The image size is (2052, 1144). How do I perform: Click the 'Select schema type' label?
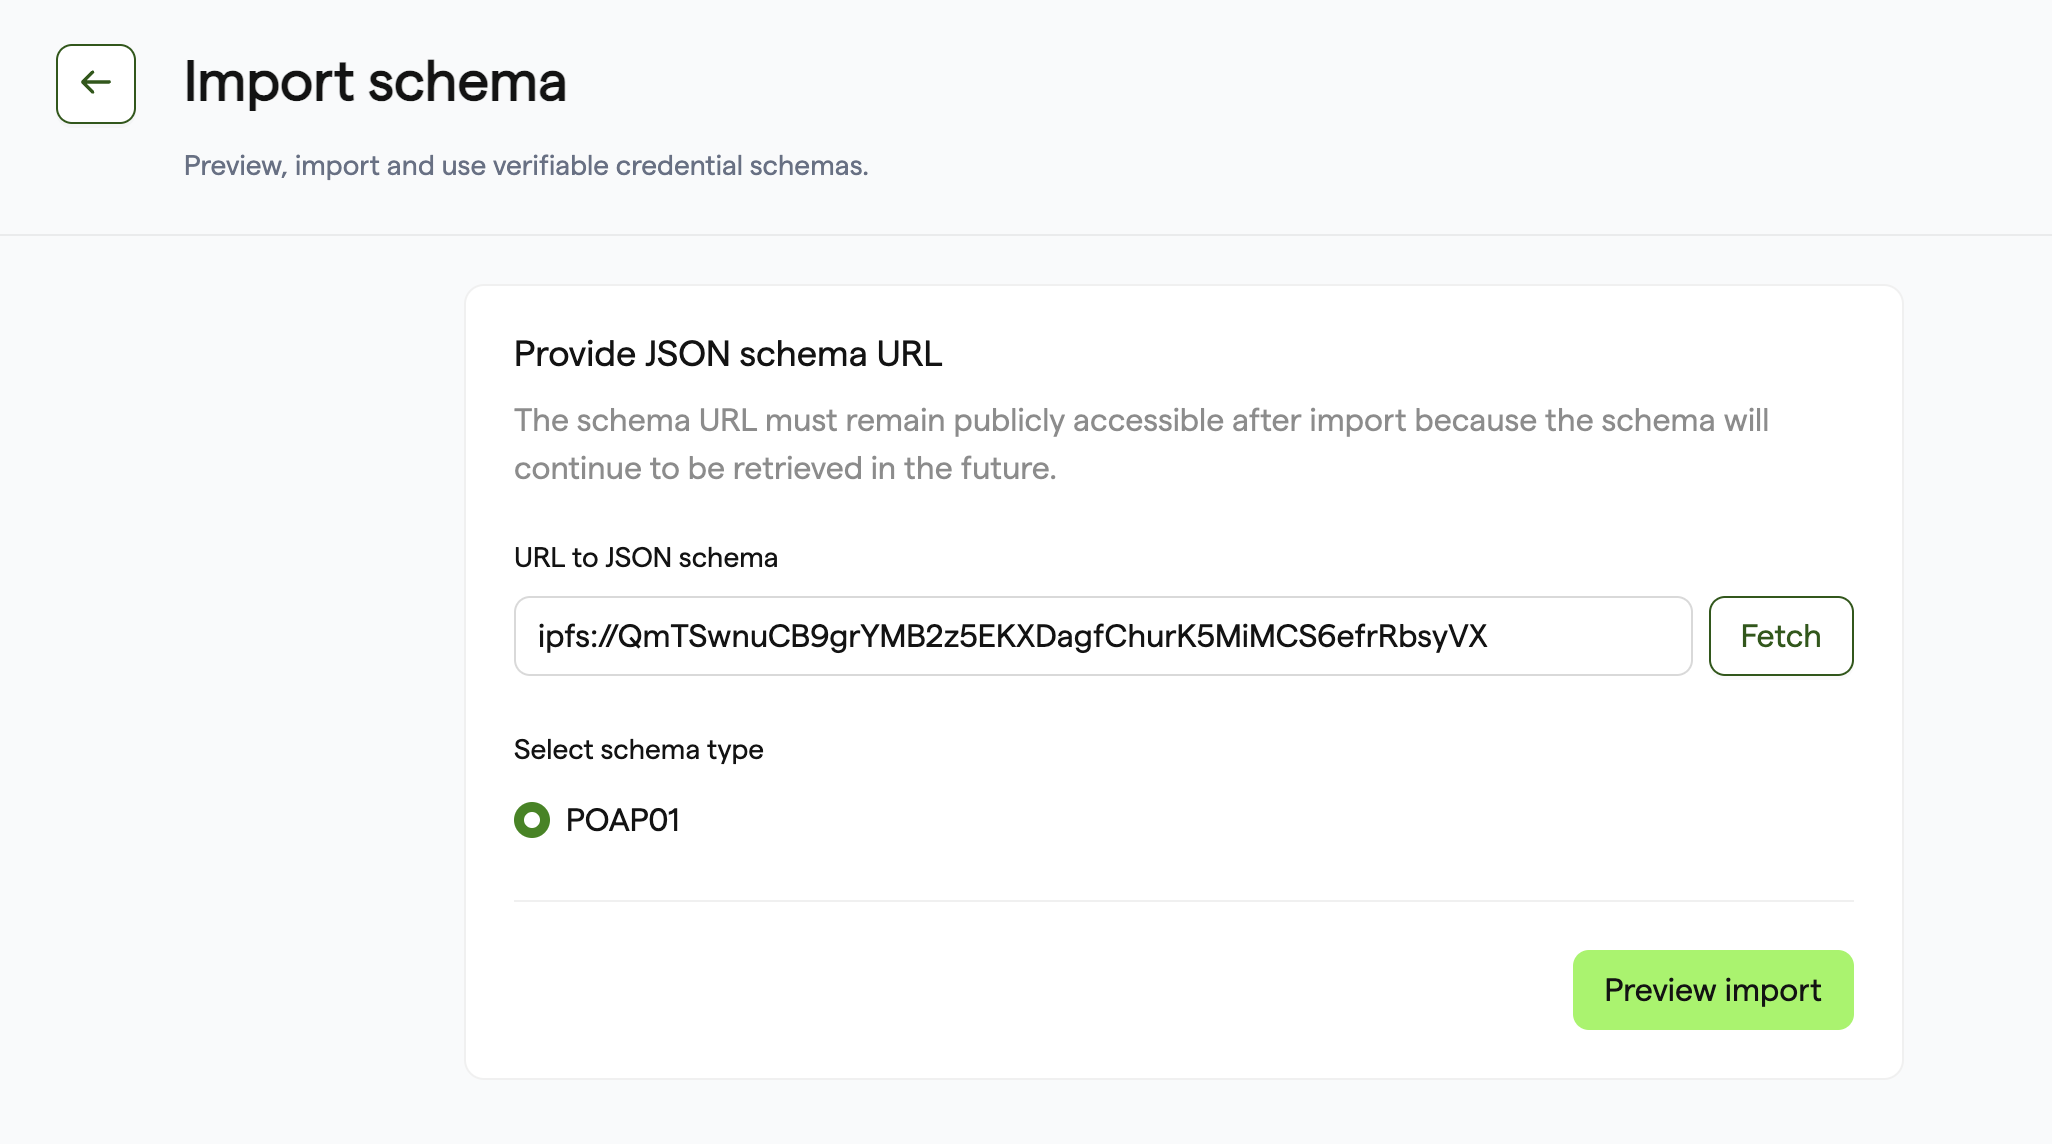638,749
